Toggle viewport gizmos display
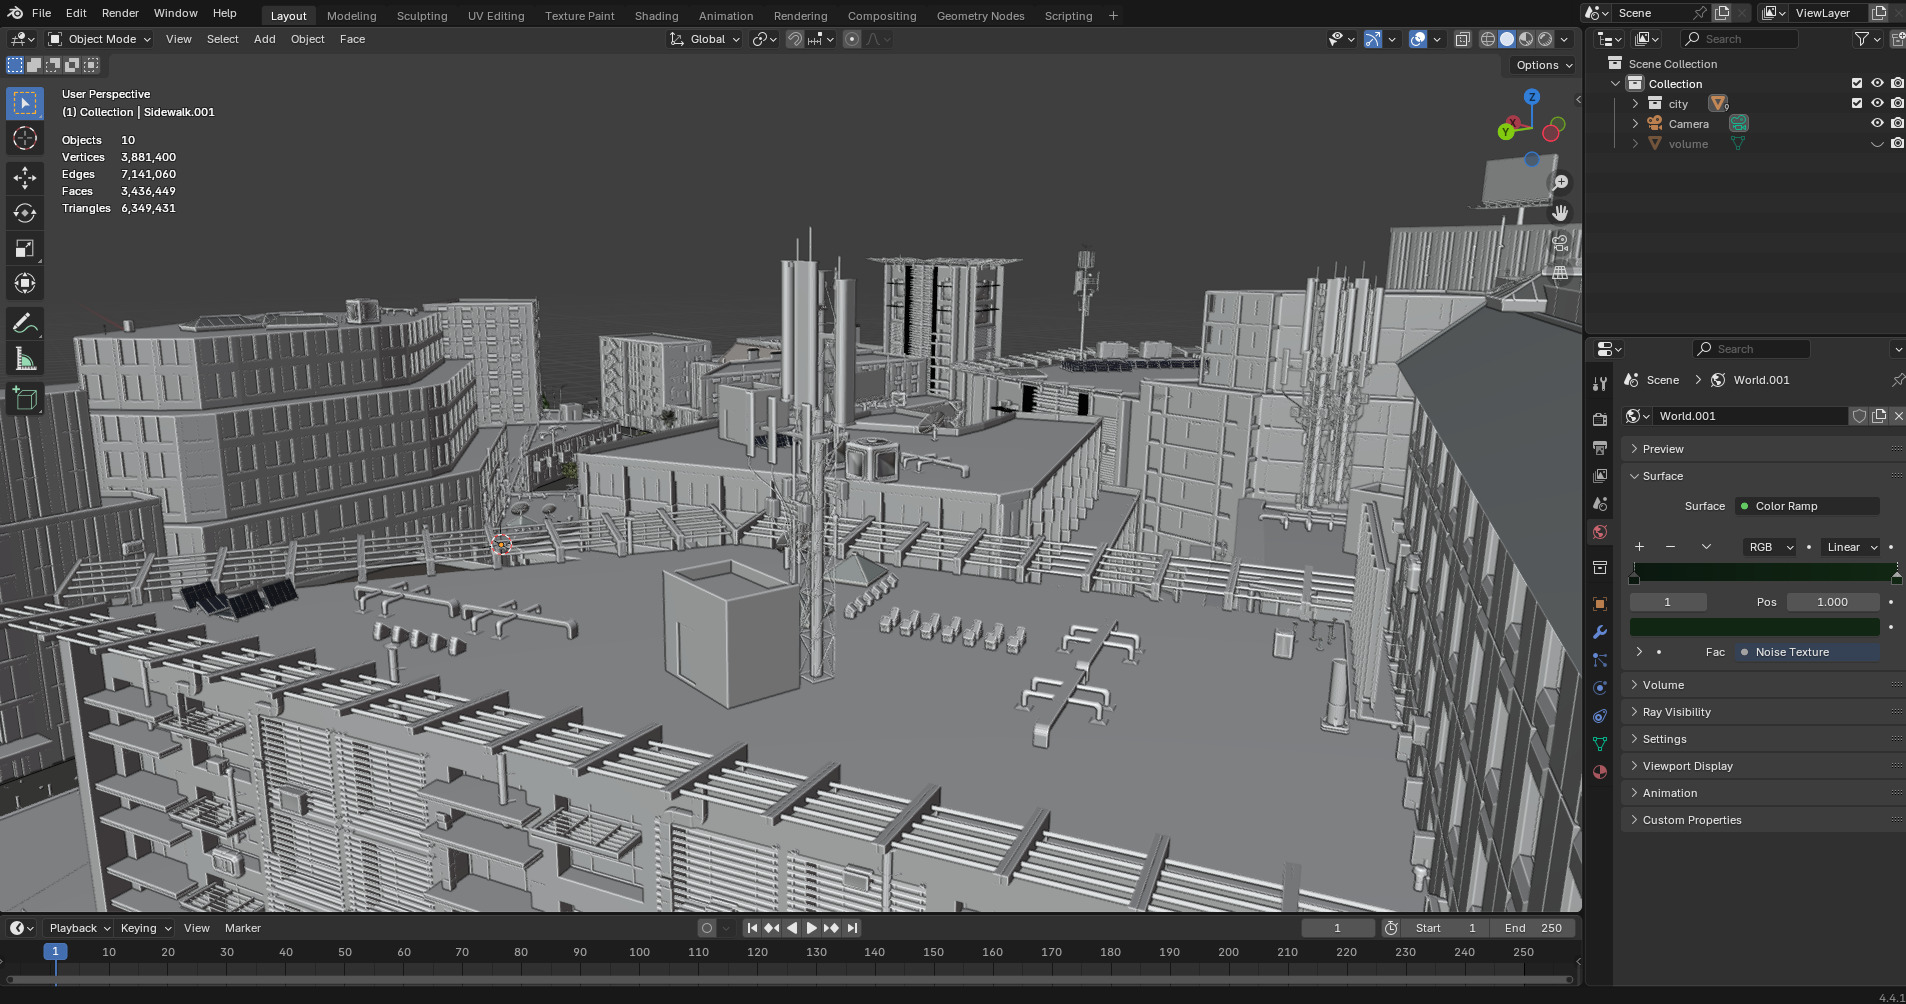The width and height of the screenshot is (1906, 1004). click(1373, 39)
